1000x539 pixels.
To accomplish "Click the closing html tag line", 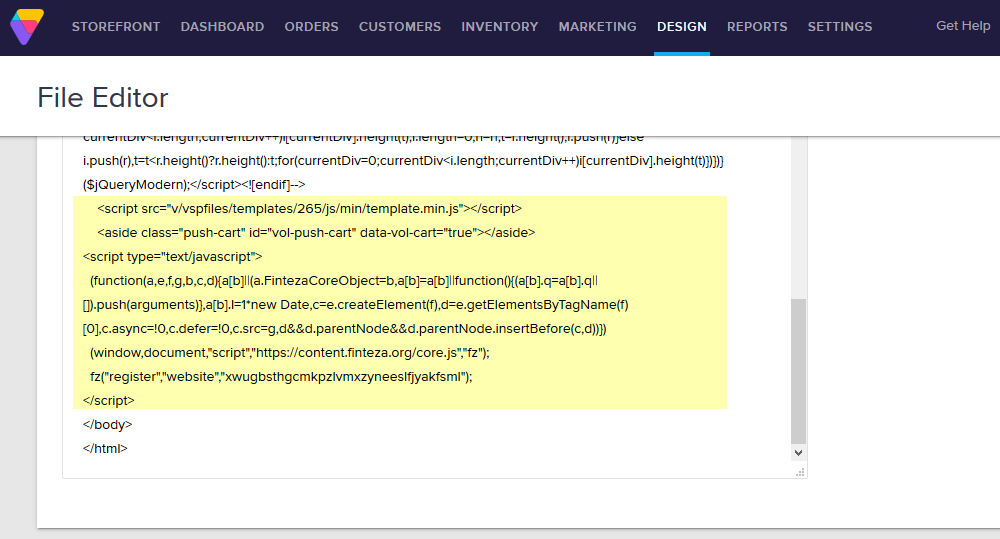I will 105,448.
